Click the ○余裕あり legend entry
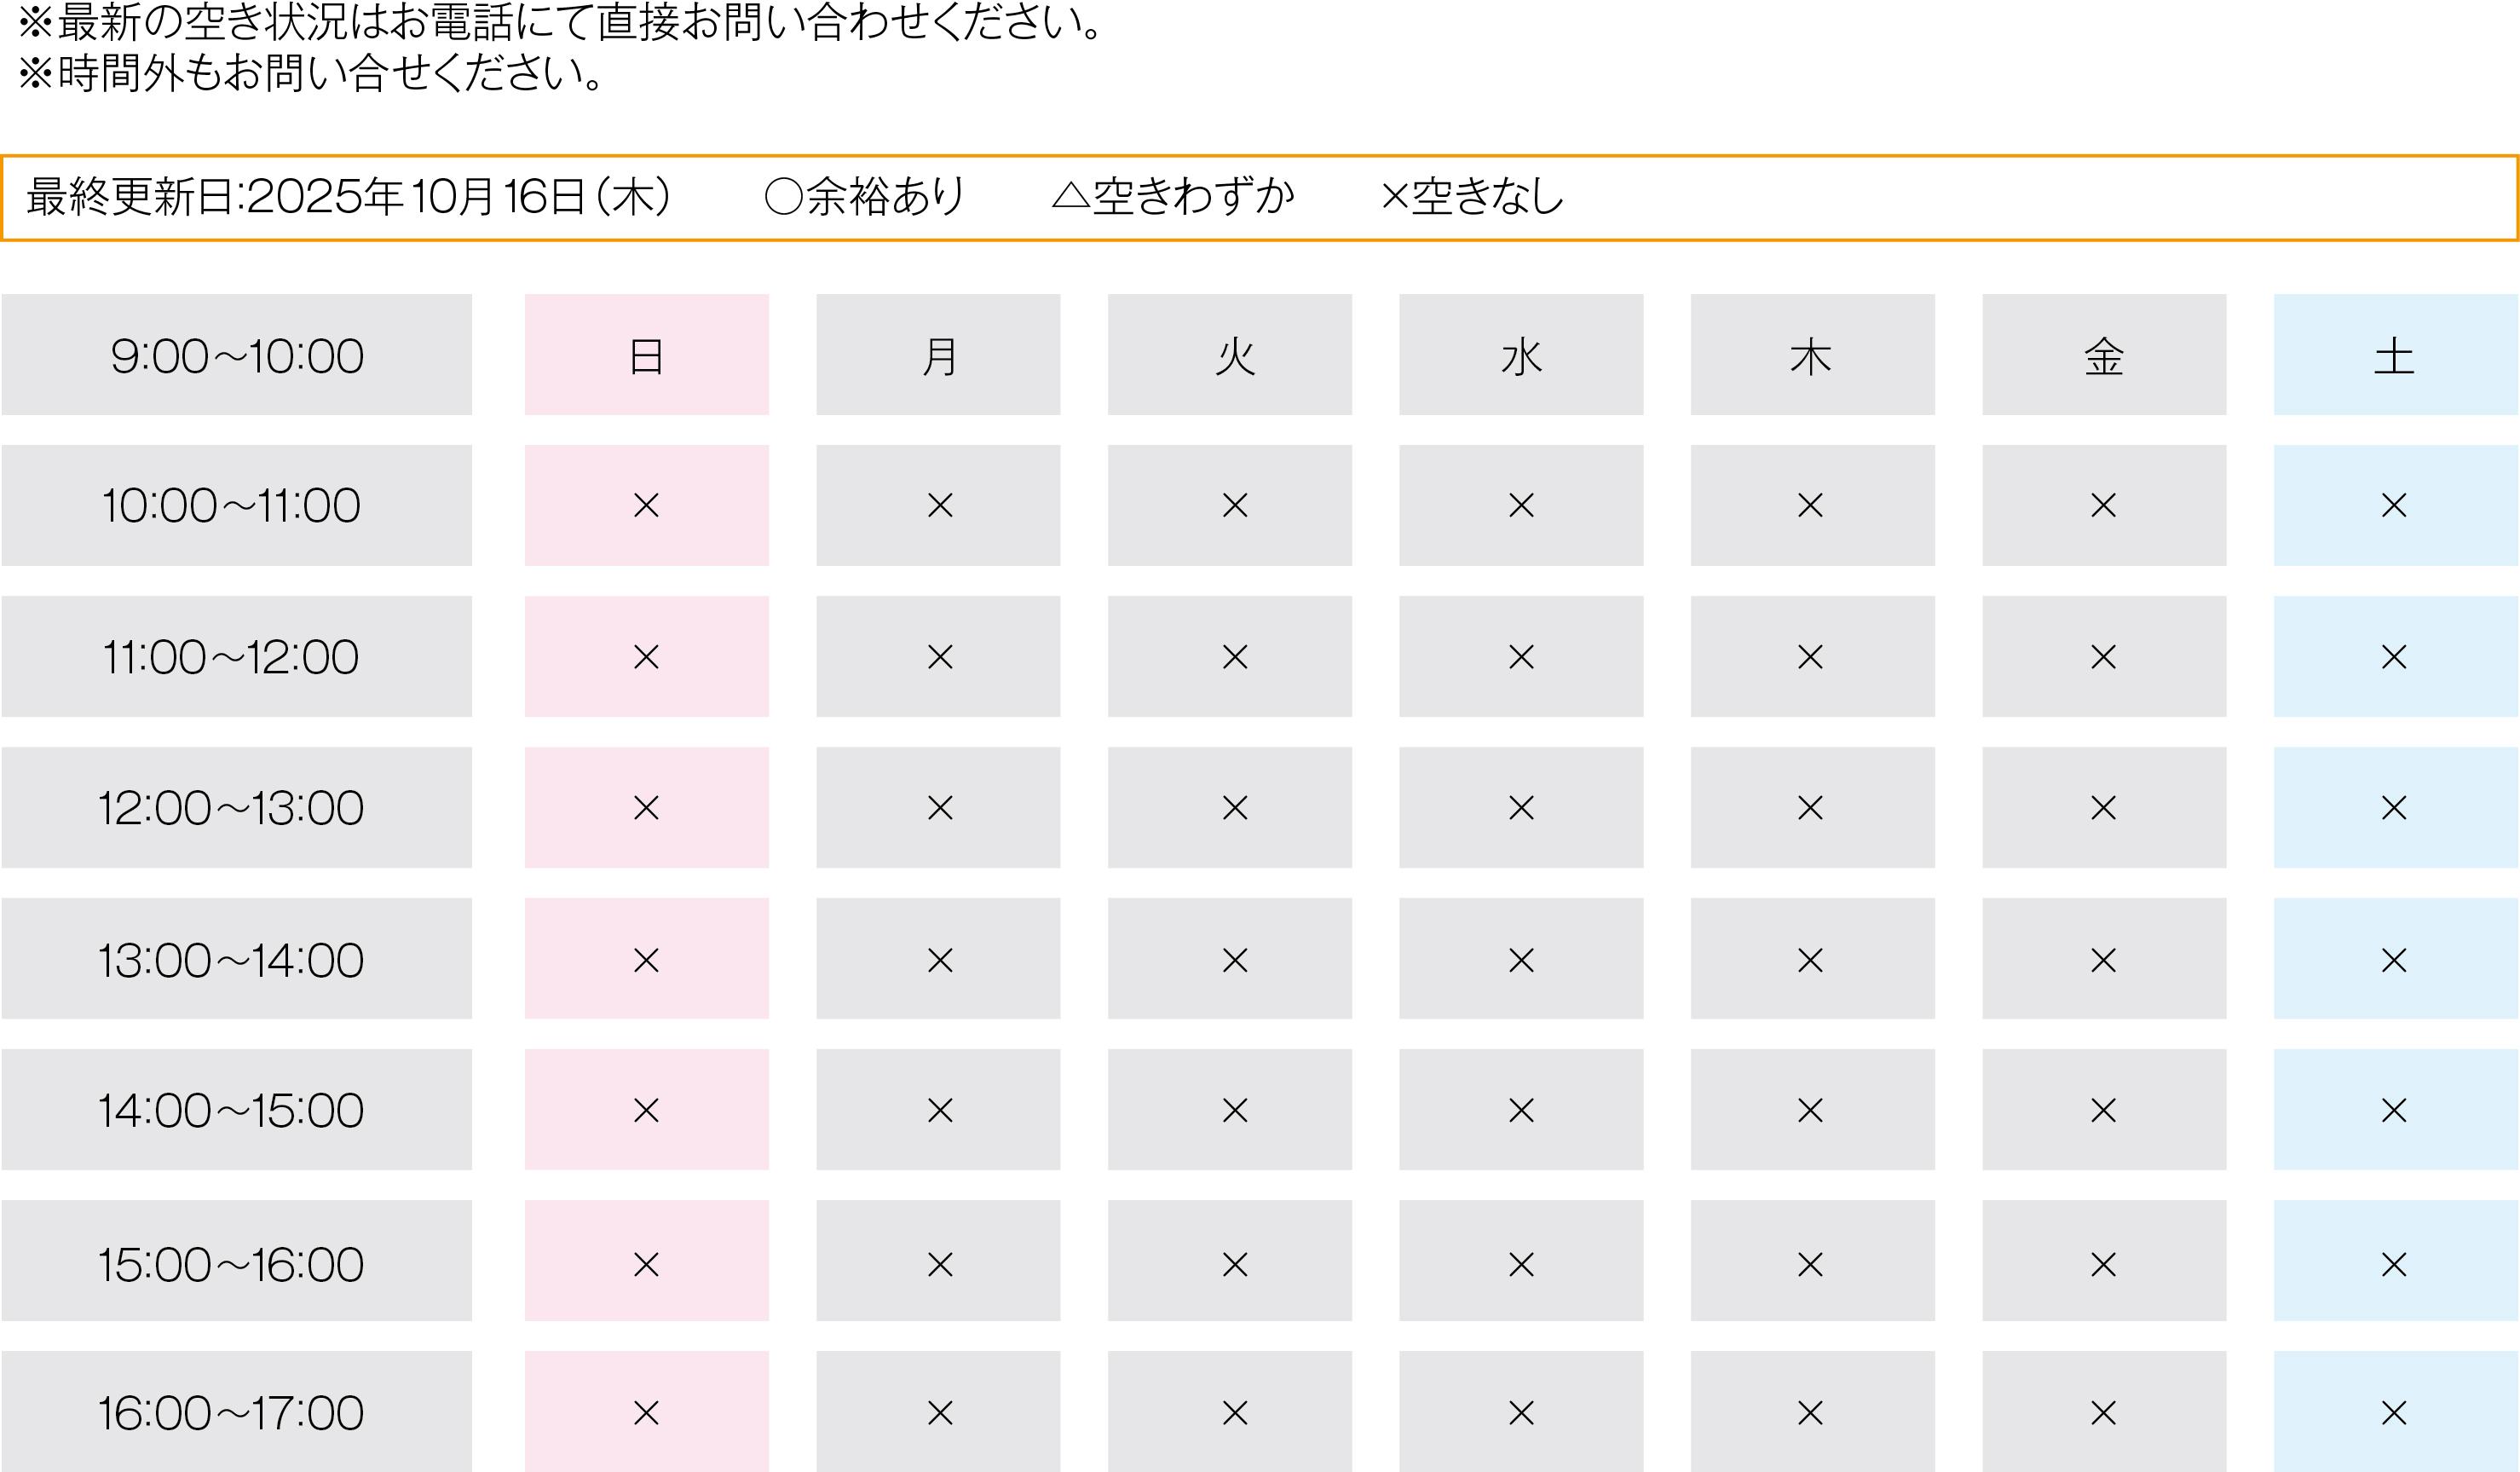Image resolution: width=2520 pixels, height=1472 pixels. 865,196
